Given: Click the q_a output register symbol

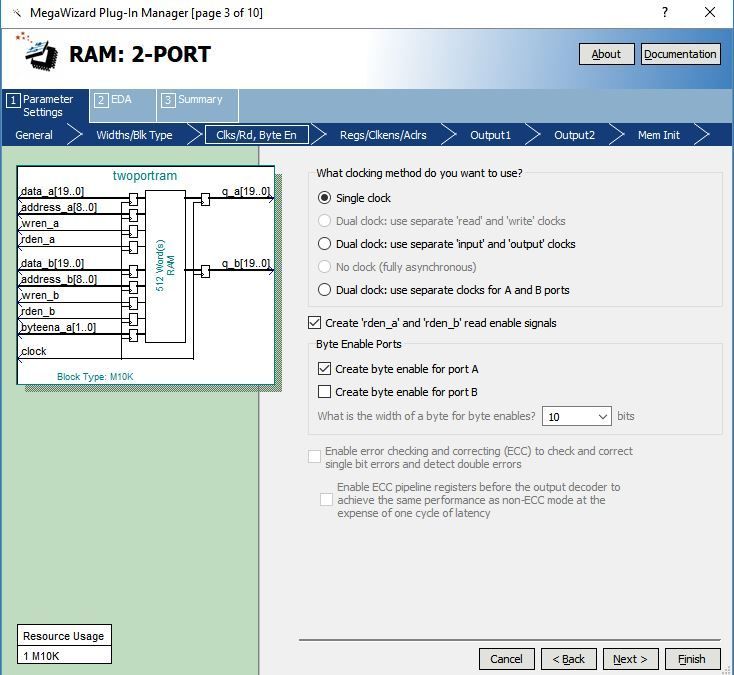Looking at the screenshot, I should (205, 199).
